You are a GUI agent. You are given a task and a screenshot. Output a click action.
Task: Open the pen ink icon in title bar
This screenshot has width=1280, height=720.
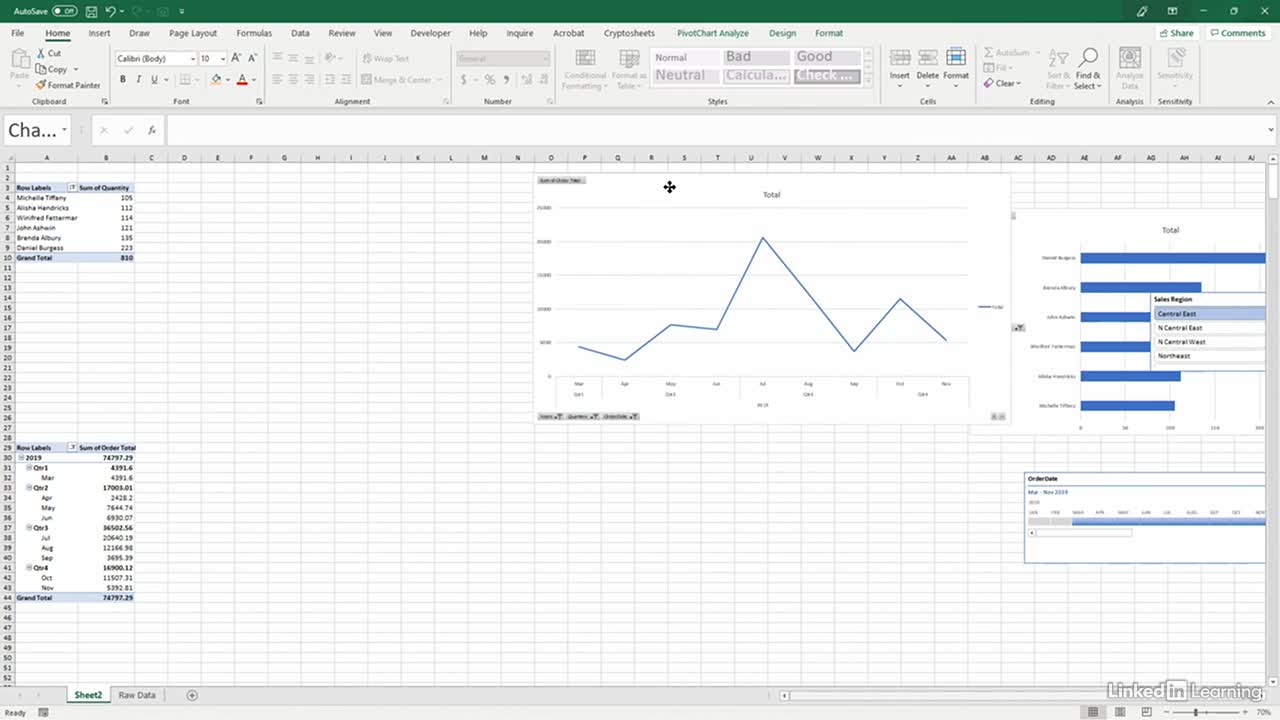click(1142, 11)
